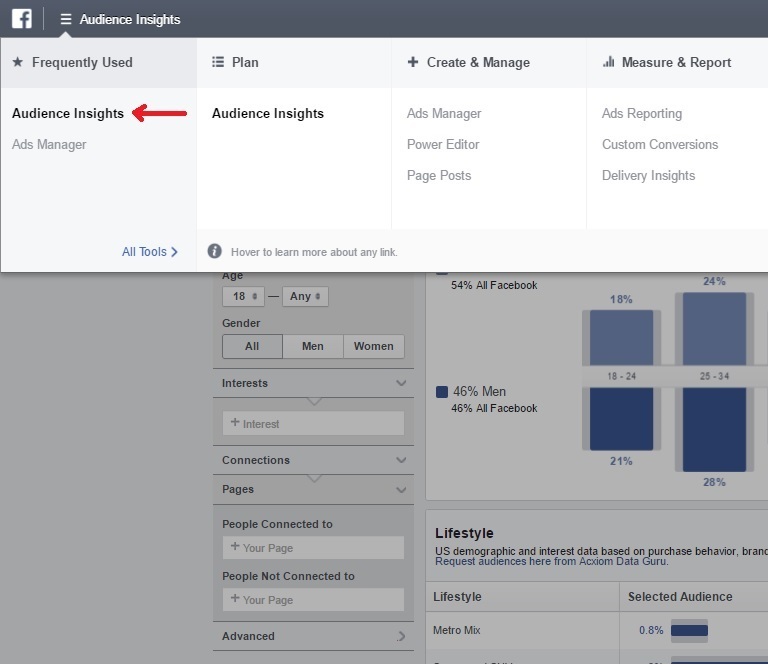
Task: Open Ads Manager under Create & Manage
Action: tap(444, 114)
